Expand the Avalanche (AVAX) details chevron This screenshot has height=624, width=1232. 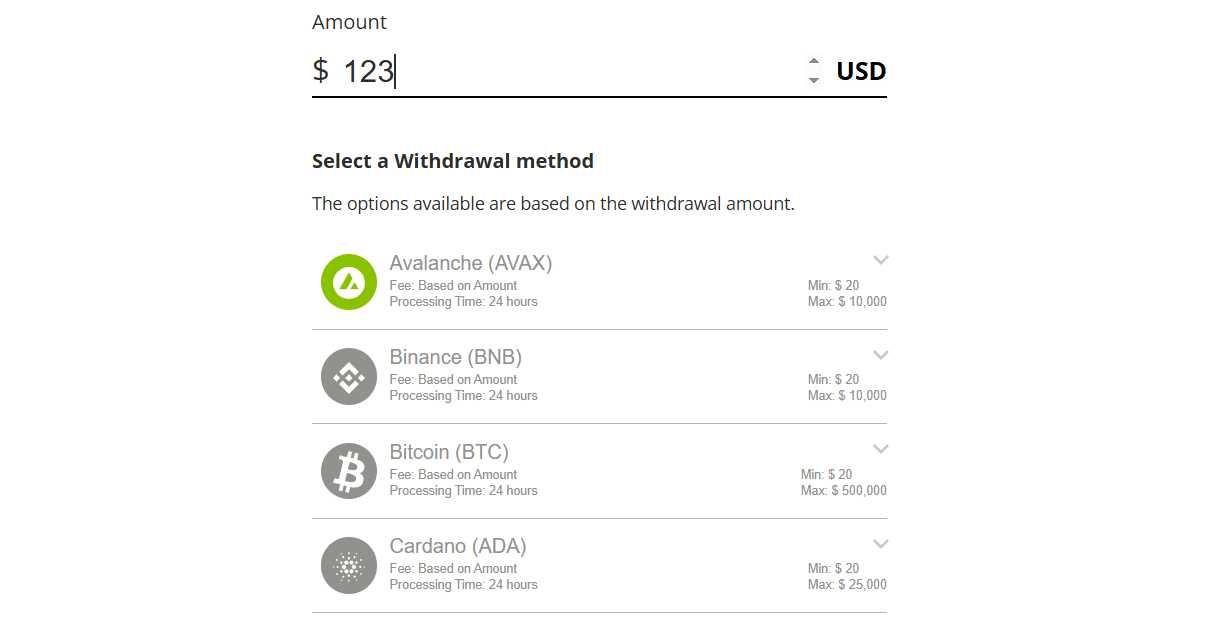tap(881, 259)
